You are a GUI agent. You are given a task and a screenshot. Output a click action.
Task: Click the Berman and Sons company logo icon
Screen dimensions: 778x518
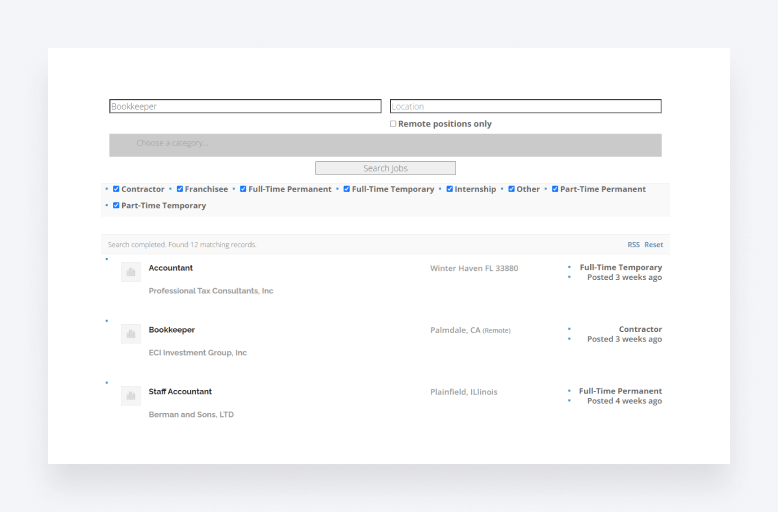[x=130, y=396]
